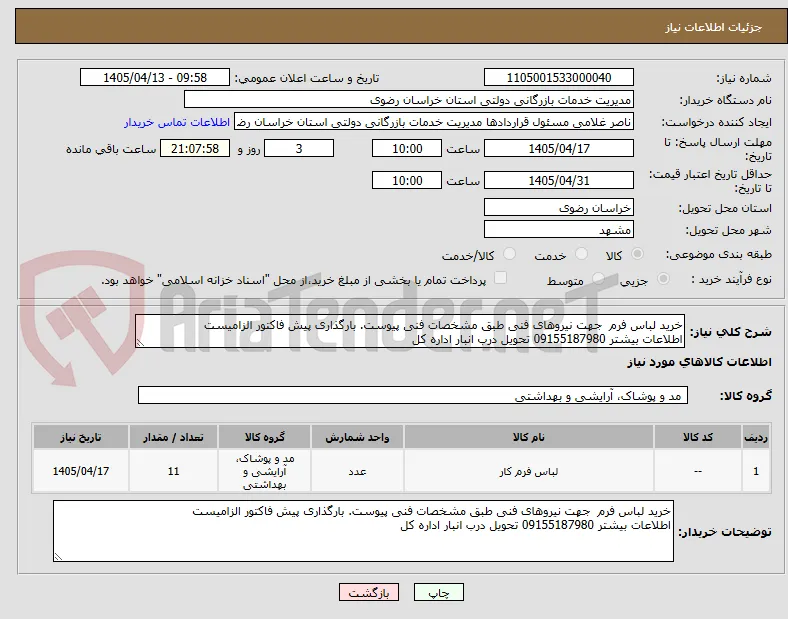The image size is (788, 619).
Task: Click the گروه کالا column header
Action: point(264,437)
